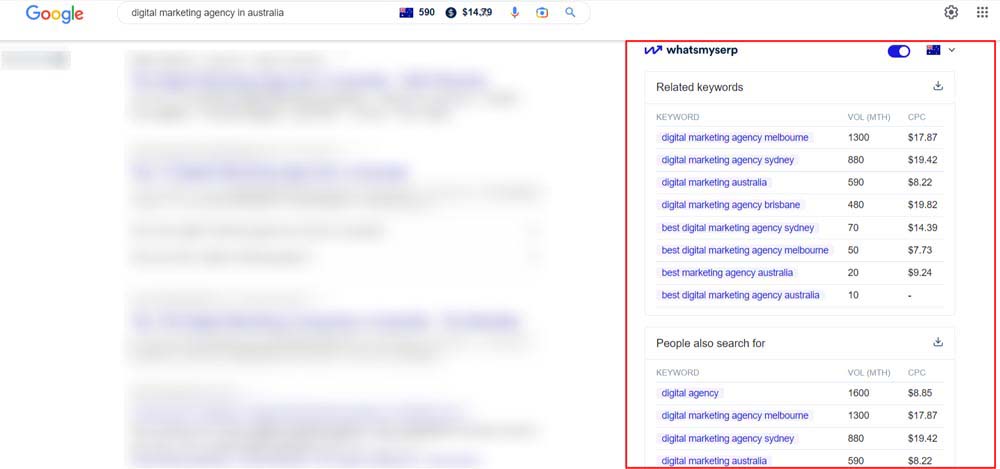Open keyword best digital marketing agency sydney
Screen dimensions: 1000x469
tap(737, 228)
